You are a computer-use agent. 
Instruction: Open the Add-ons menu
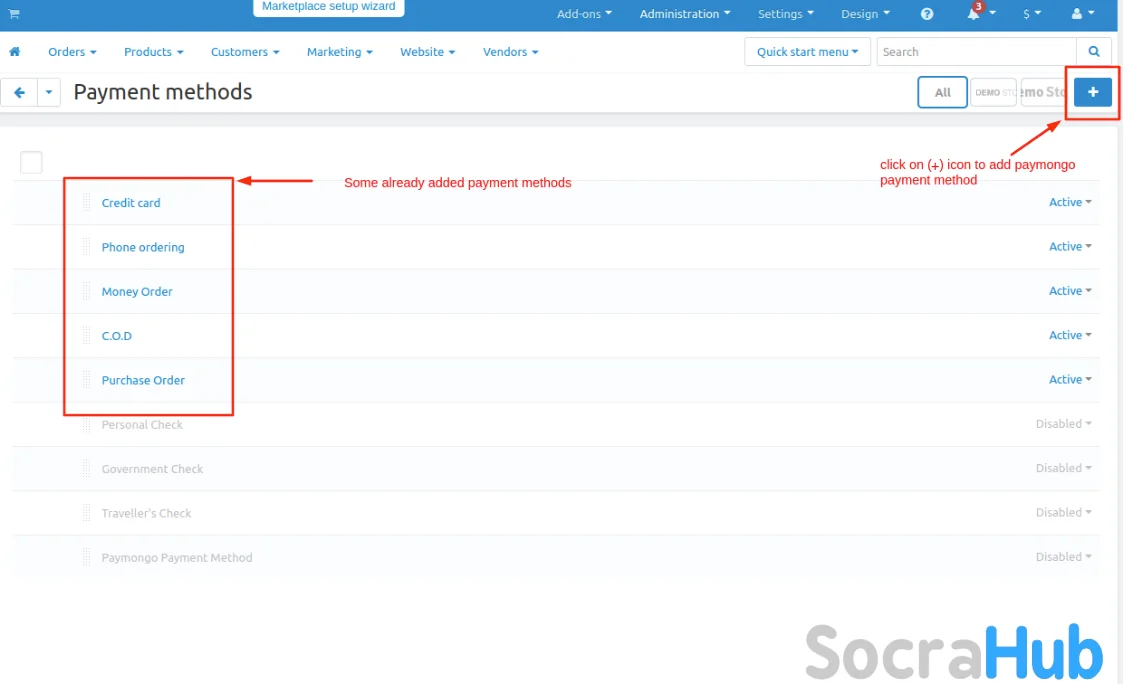(x=584, y=14)
